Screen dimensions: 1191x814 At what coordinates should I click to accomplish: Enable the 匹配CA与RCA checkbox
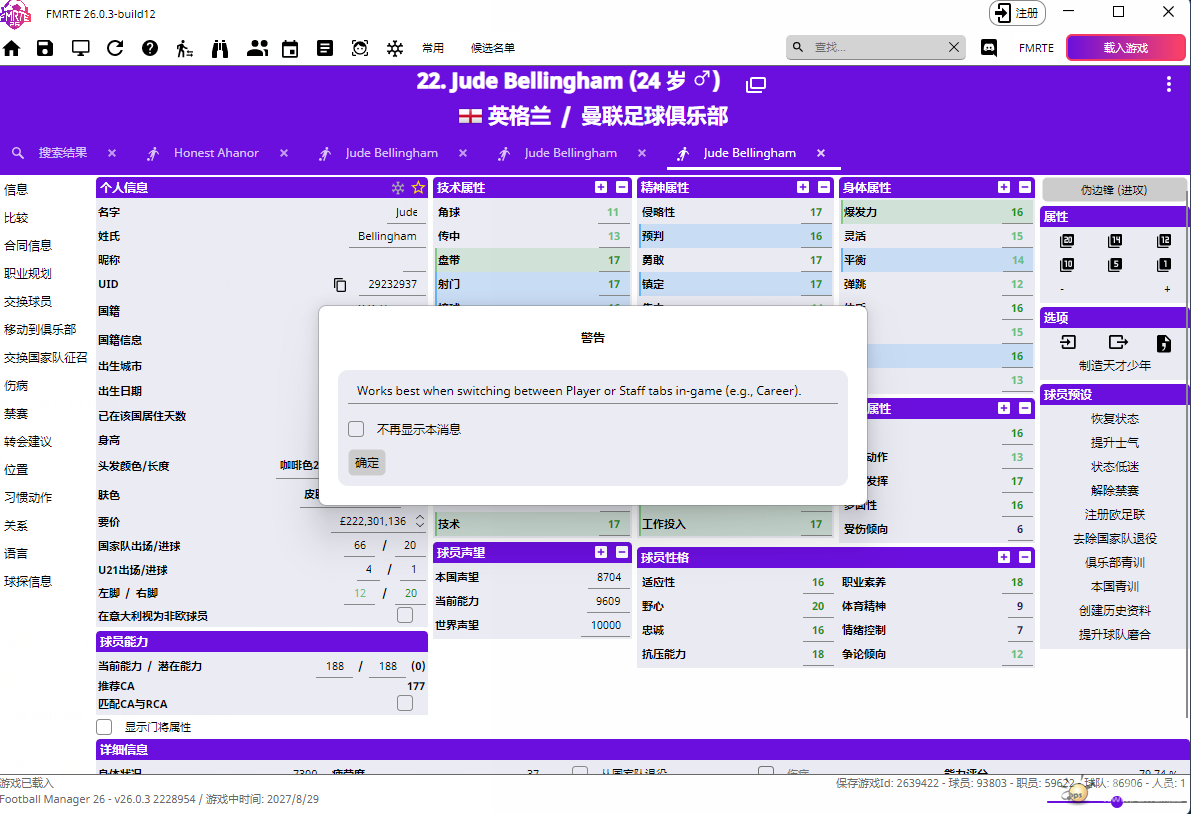click(x=405, y=703)
